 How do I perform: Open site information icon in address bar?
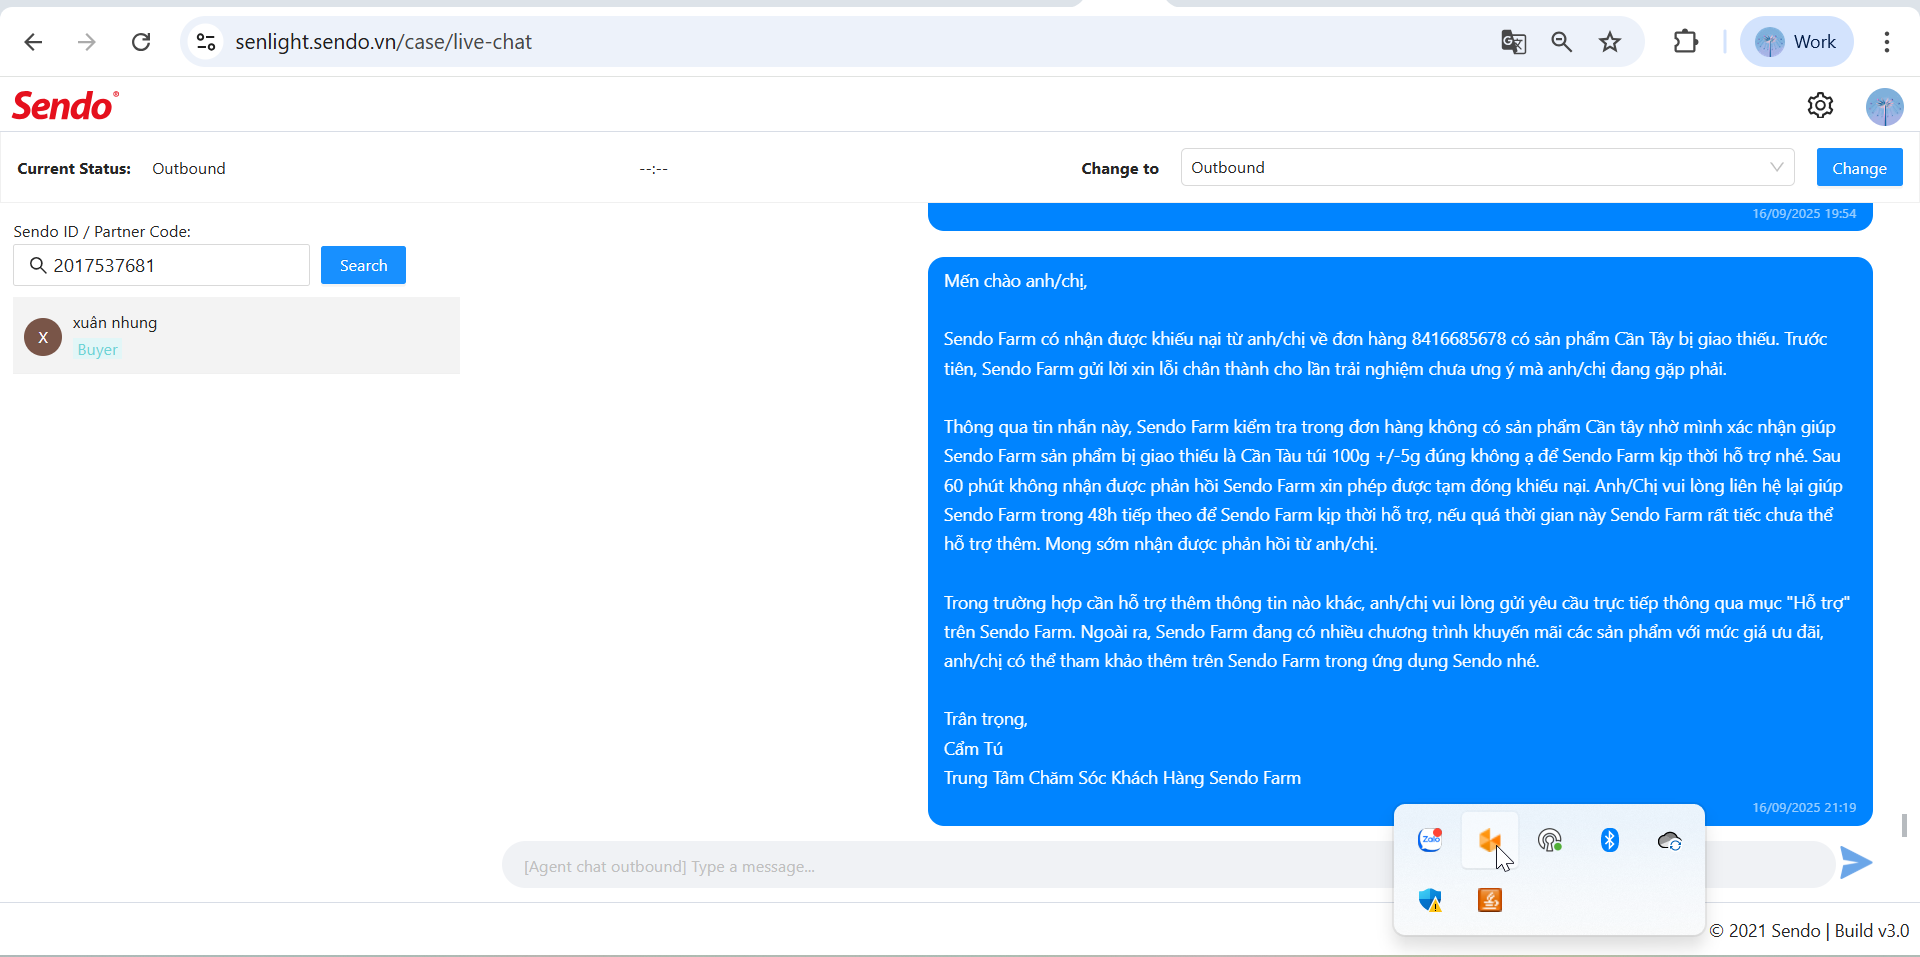[x=206, y=42]
